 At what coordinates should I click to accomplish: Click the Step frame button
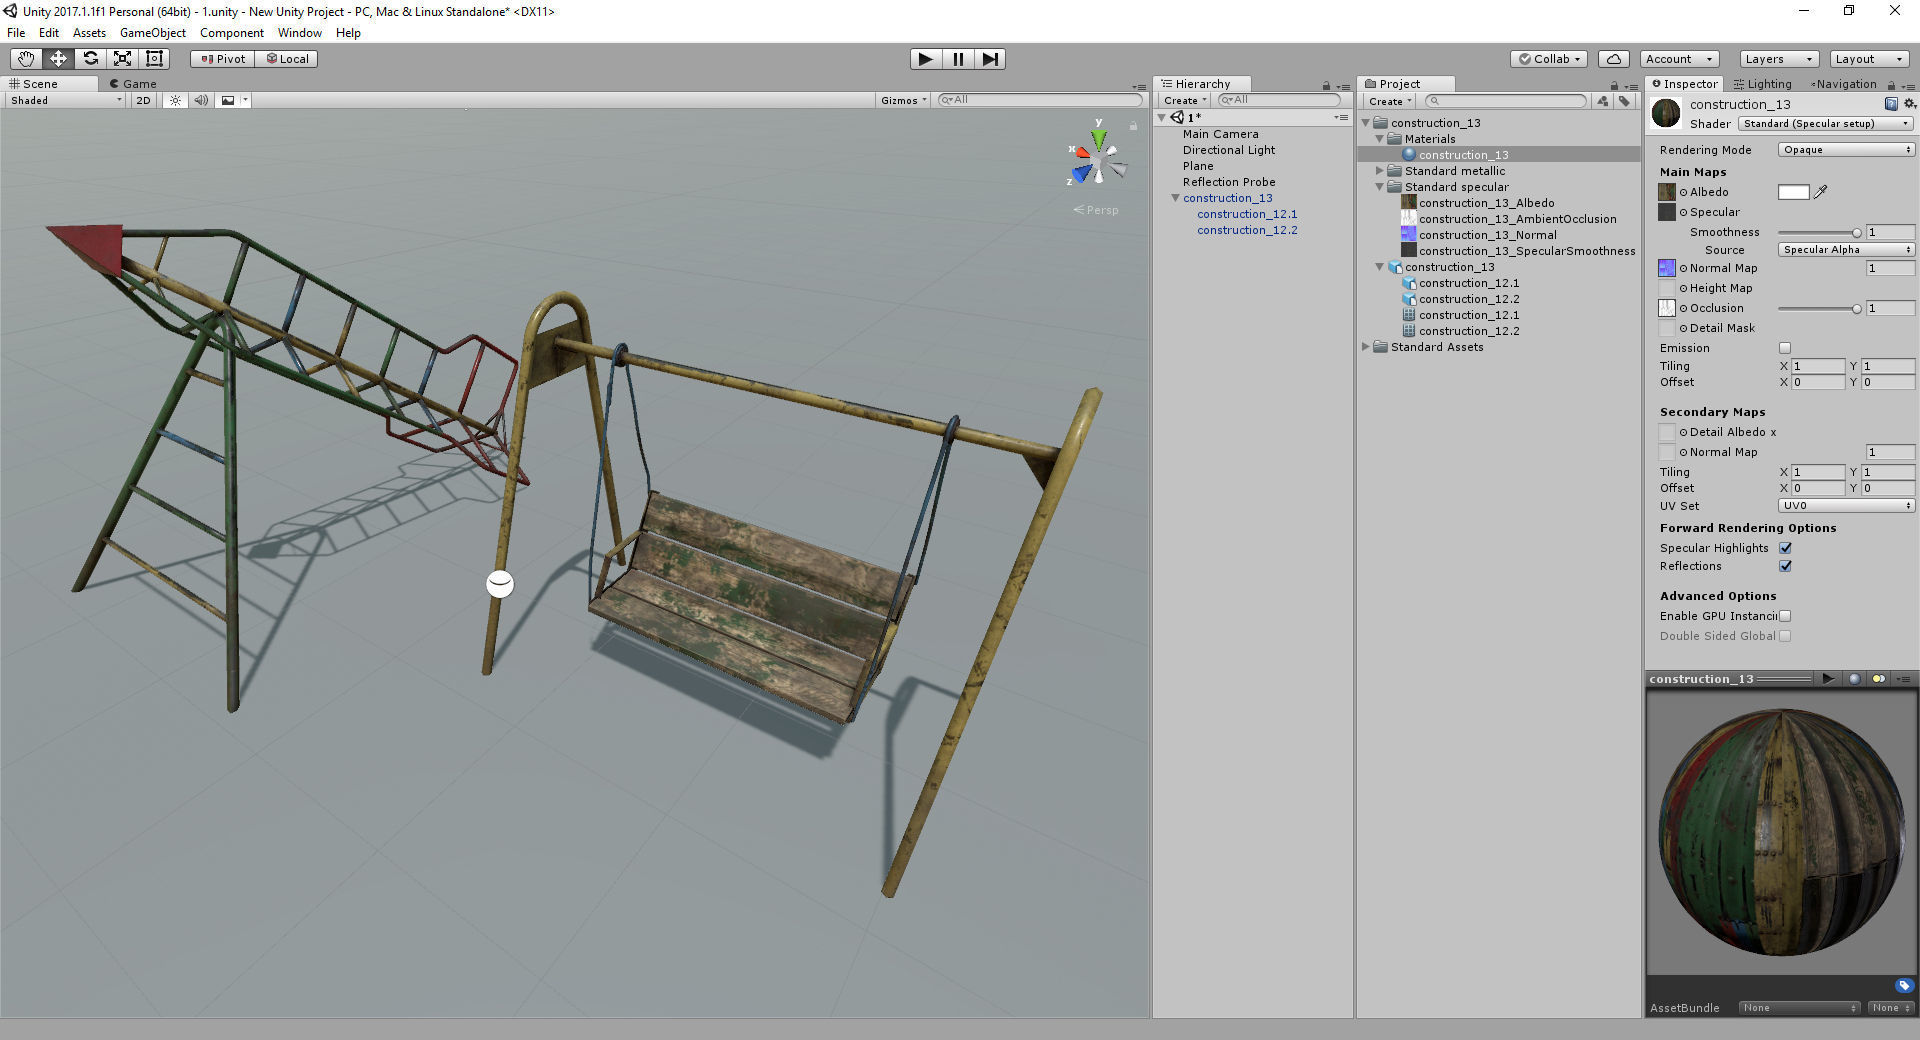pyautogui.click(x=990, y=59)
